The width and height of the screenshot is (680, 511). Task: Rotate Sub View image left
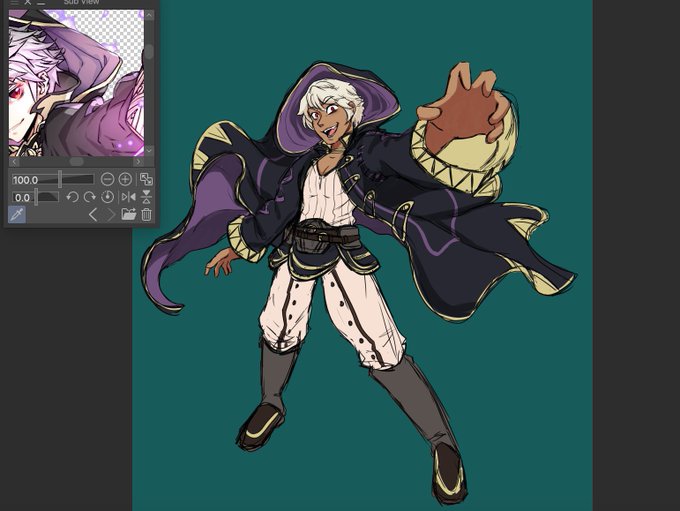72,197
